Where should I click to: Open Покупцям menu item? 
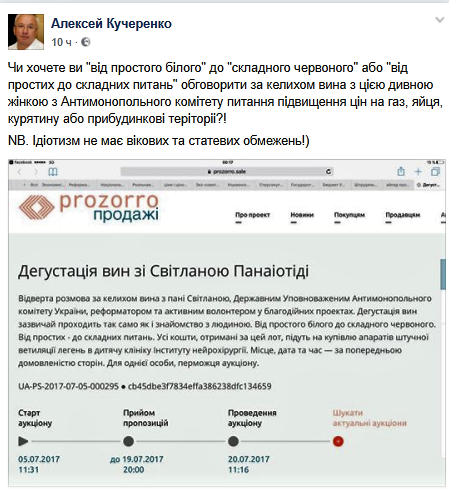pyautogui.click(x=349, y=215)
